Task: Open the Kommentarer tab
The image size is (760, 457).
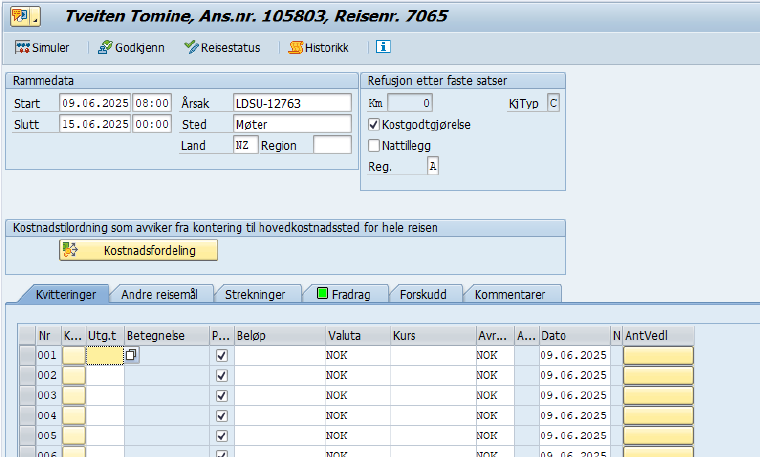Action: coord(510,294)
